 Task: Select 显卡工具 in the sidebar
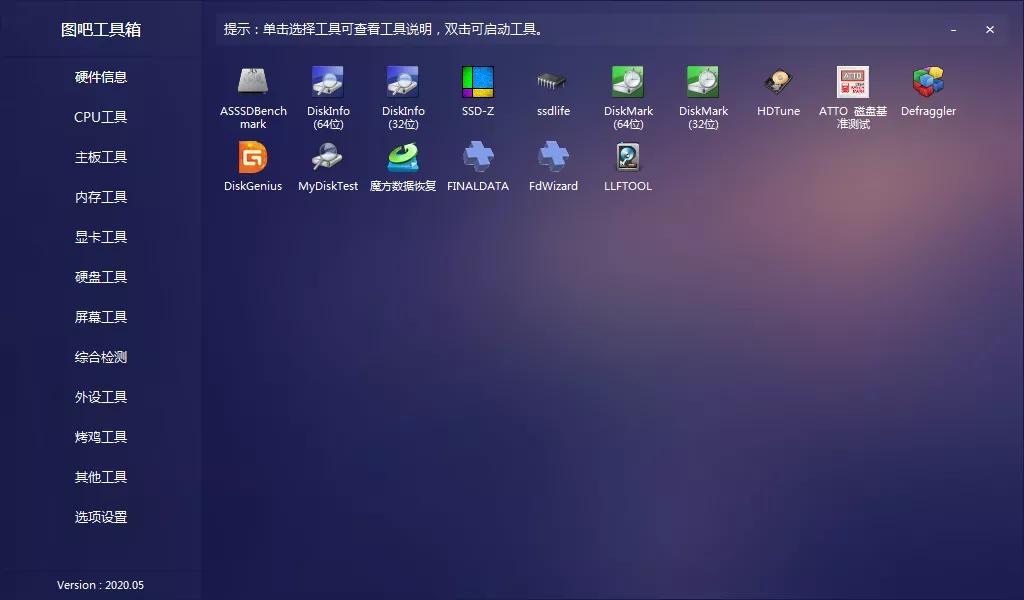[x=100, y=237]
